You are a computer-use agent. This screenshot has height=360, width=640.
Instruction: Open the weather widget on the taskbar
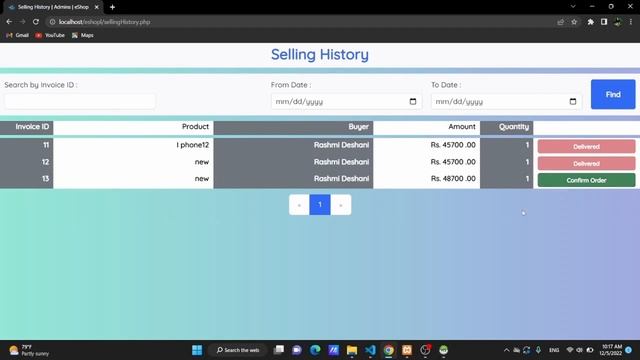(29, 350)
